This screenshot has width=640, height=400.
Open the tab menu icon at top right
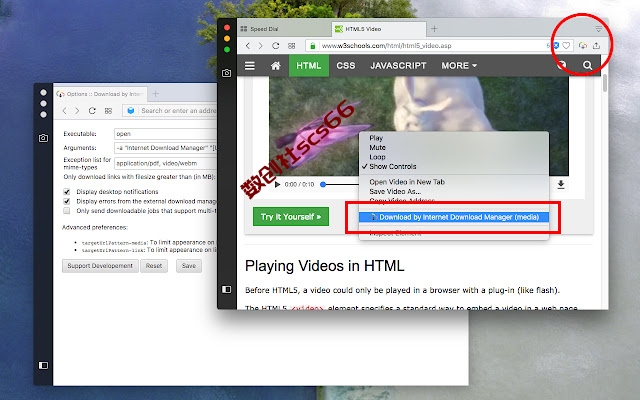pos(598,29)
